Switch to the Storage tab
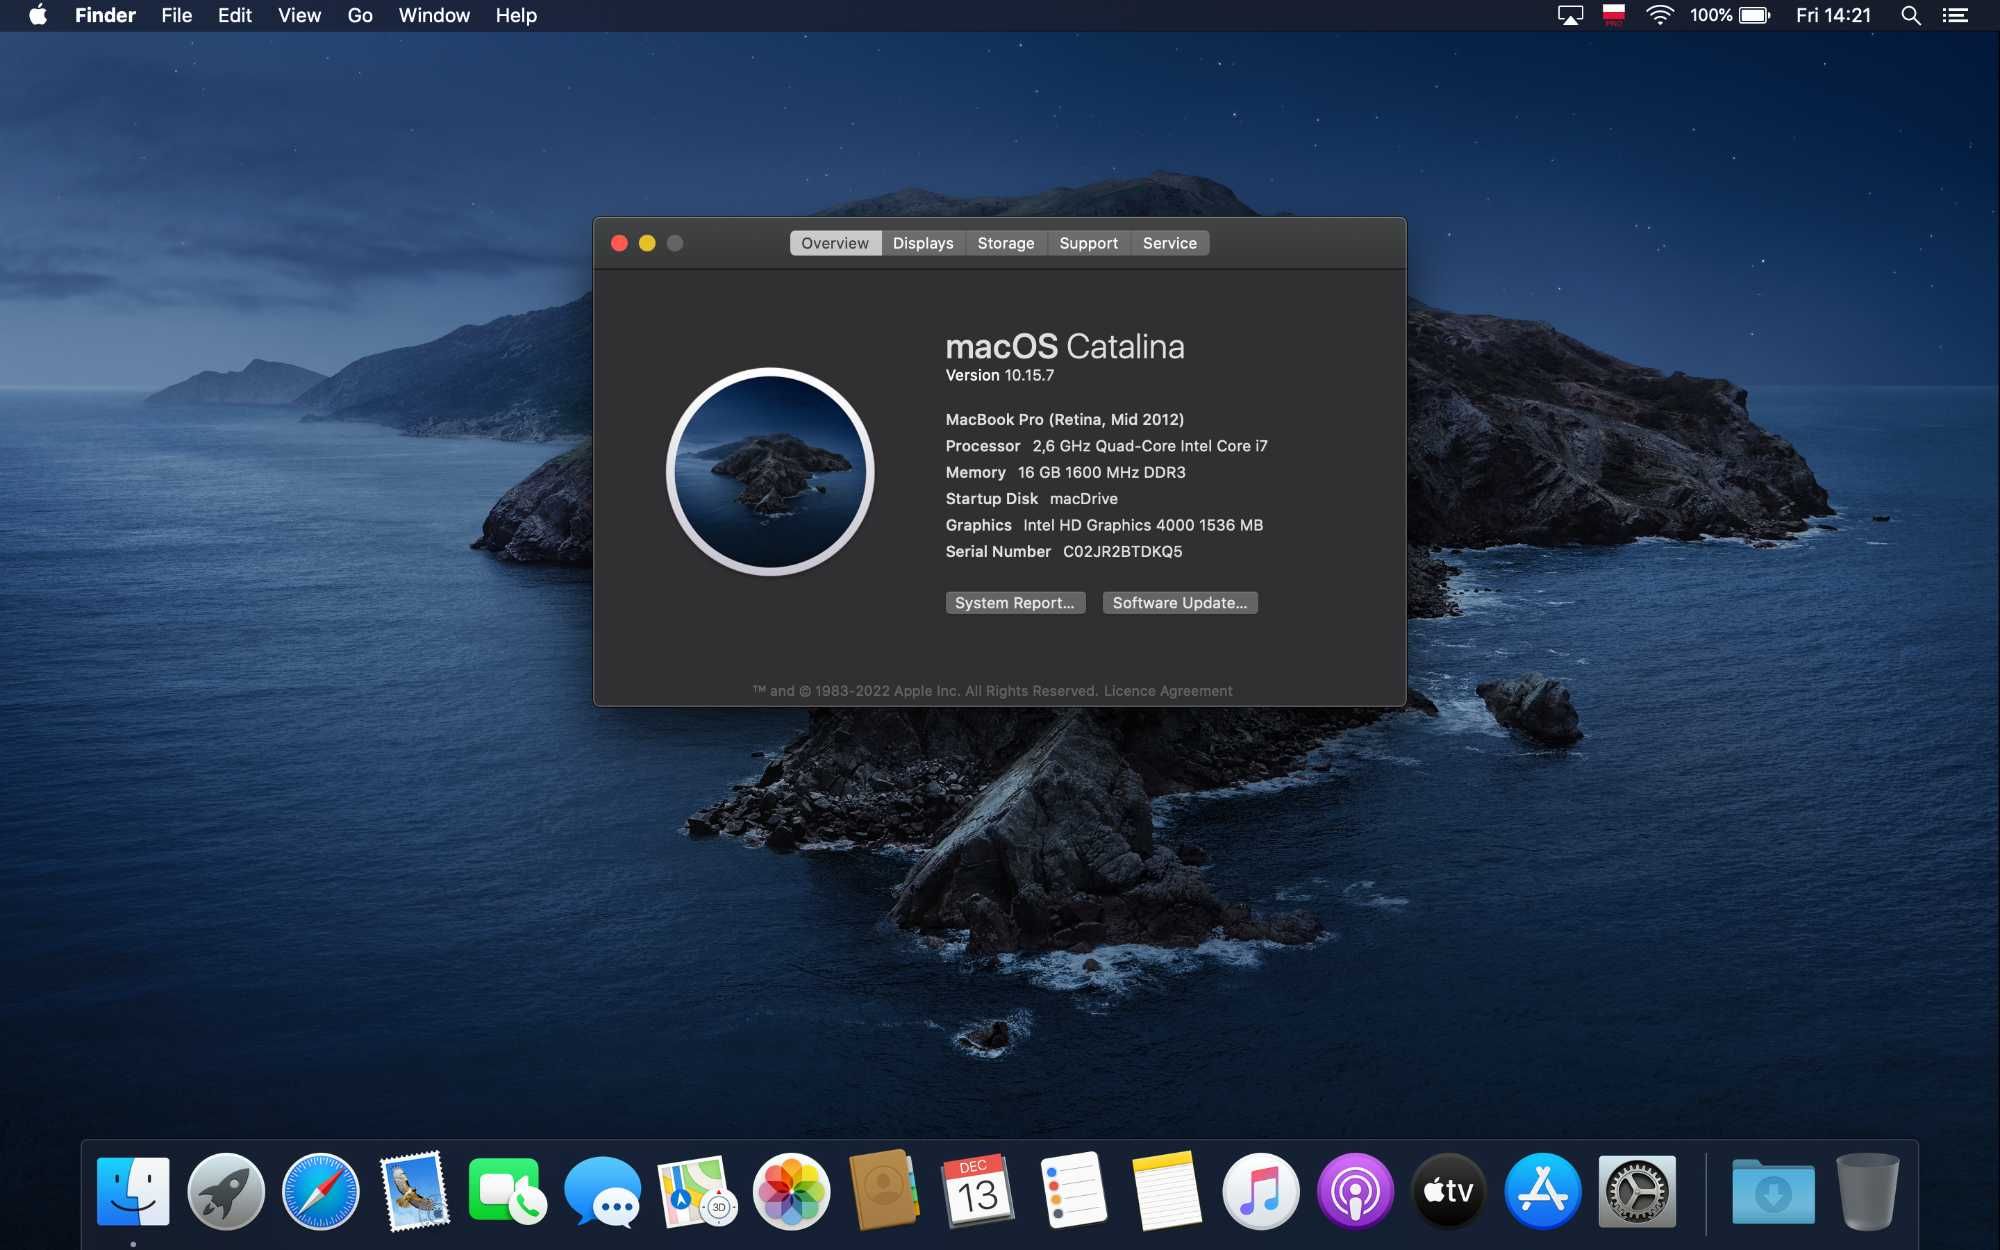2000x1250 pixels. (x=1006, y=243)
